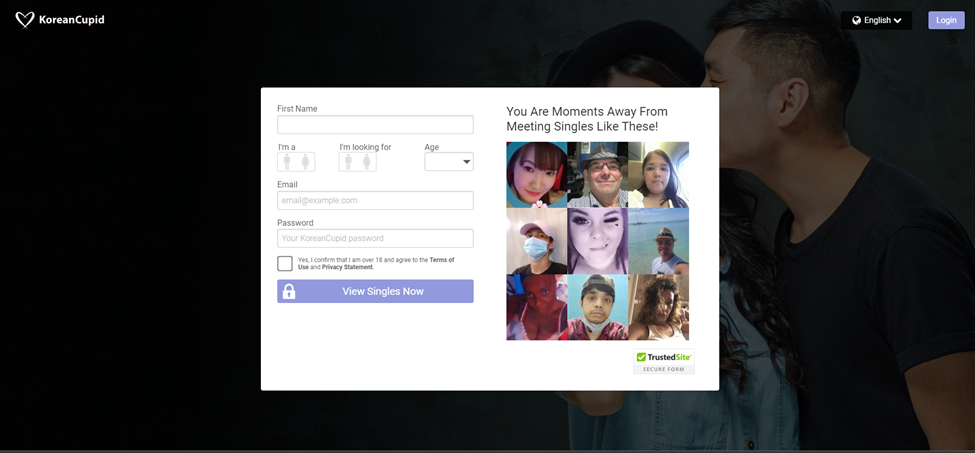The image size is (975, 453).
Task: Click the padlock icon on the signup button
Action: pyautogui.click(x=289, y=291)
